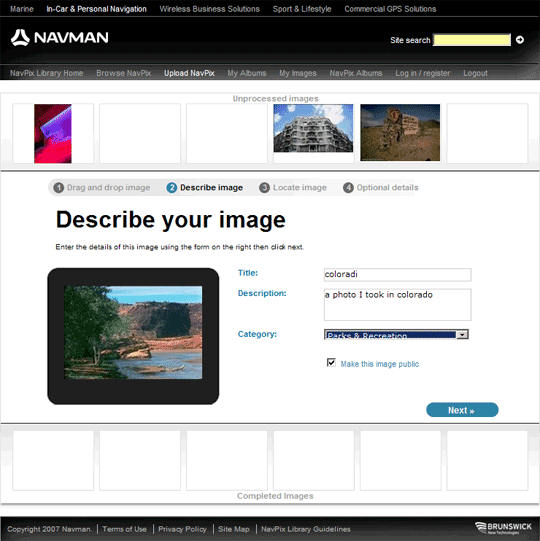The image size is (540, 541).
Task: Select the apartment building unprocessed thumbnail
Action: (313, 128)
